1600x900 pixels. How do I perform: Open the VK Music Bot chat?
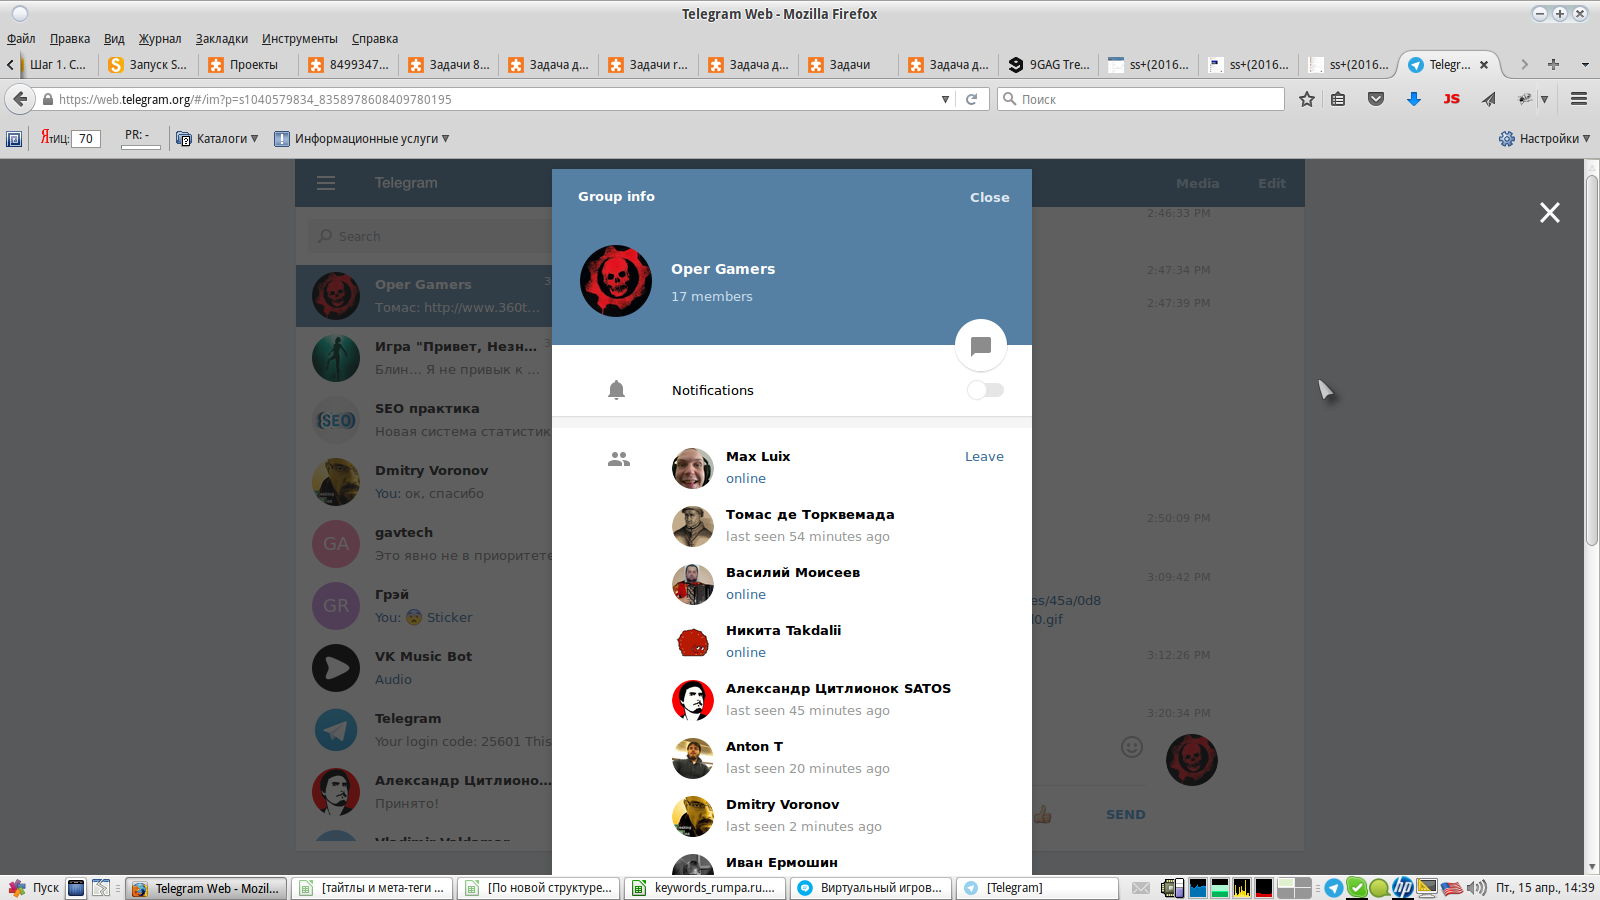coord(424,668)
